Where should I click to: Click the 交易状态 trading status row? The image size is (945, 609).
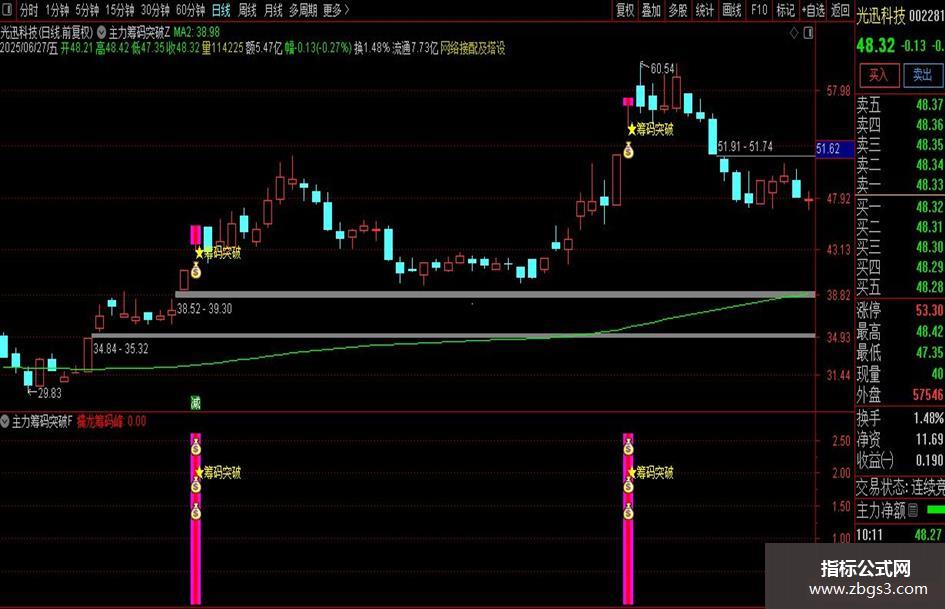click(x=900, y=487)
